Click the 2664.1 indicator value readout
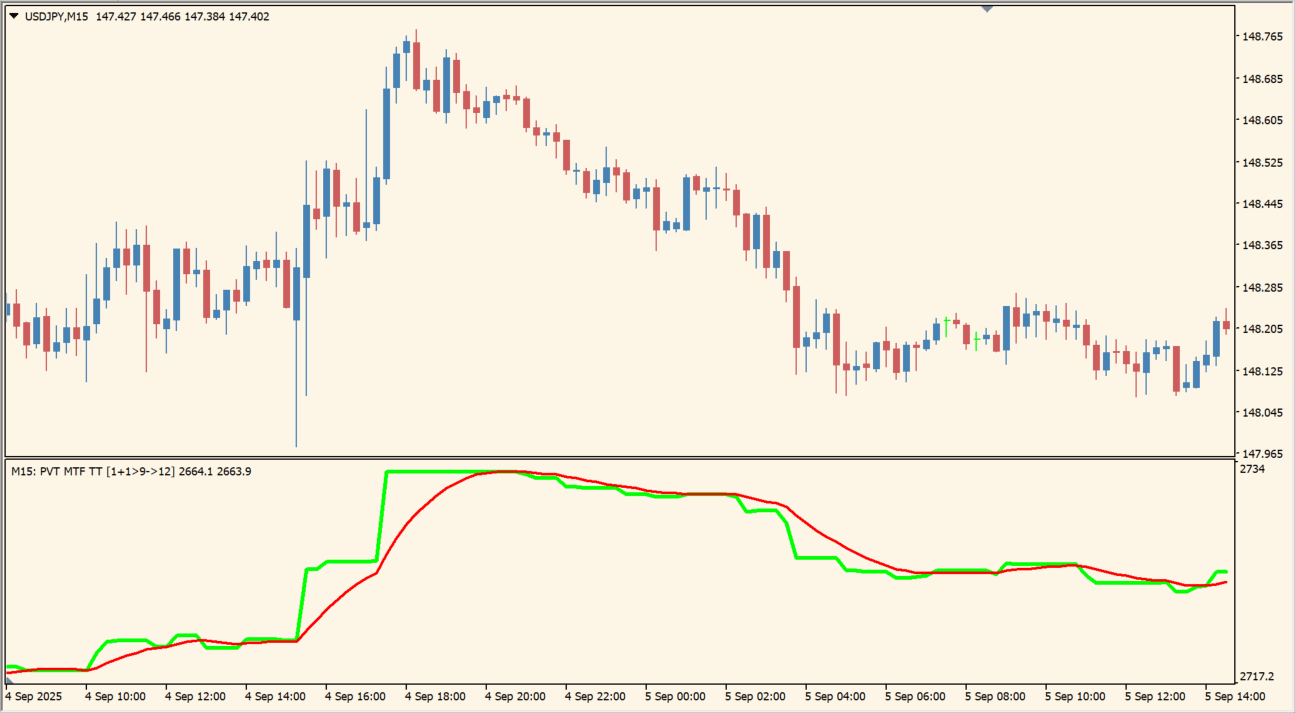Screen dimensions: 1295x713 (x=196, y=471)
